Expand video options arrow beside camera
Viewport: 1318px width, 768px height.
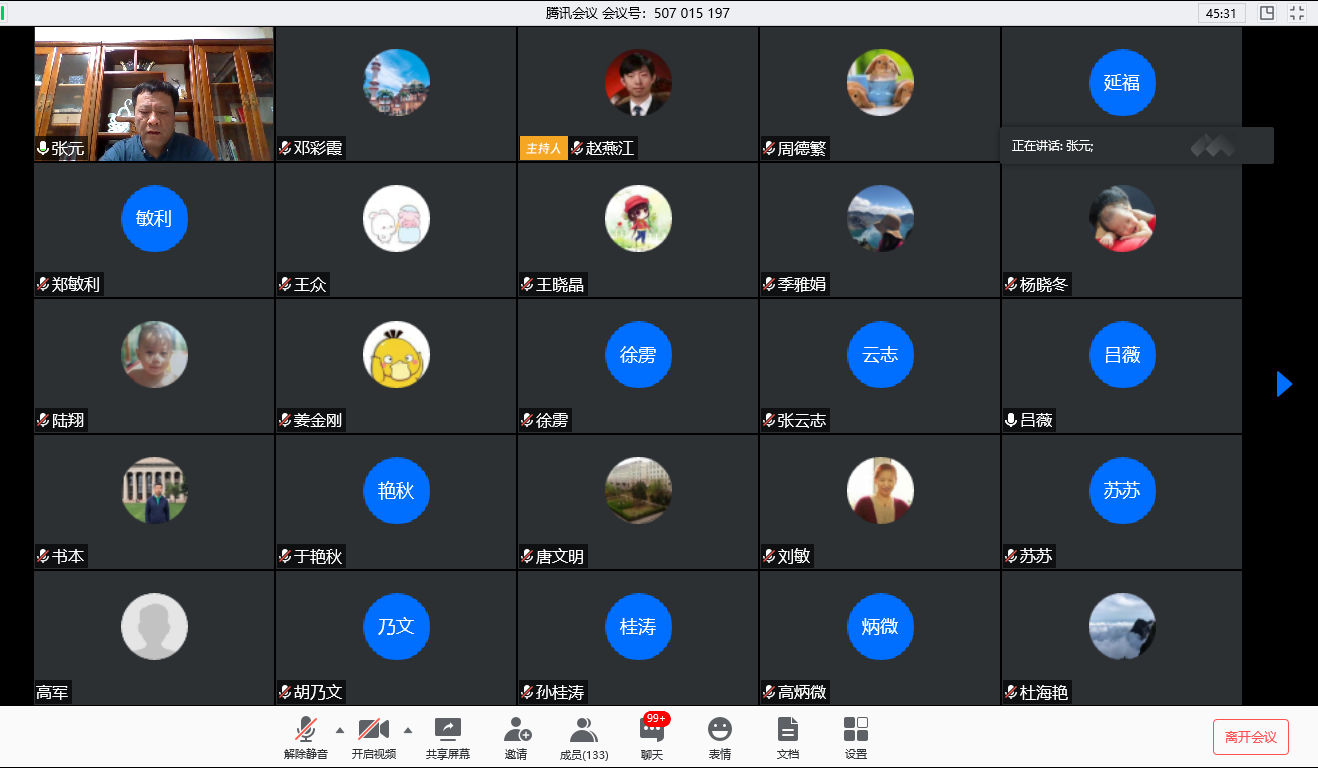click(407, 729)
